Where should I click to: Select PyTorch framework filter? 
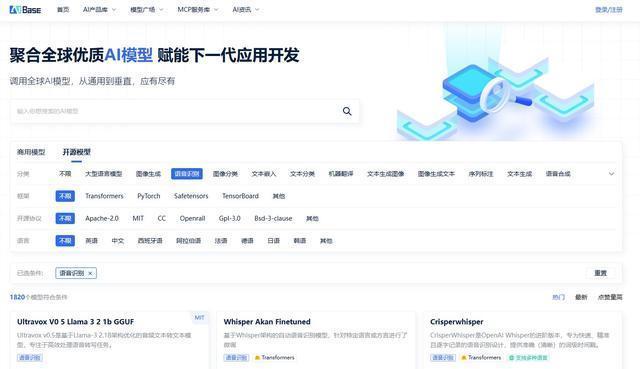point(149,196)
